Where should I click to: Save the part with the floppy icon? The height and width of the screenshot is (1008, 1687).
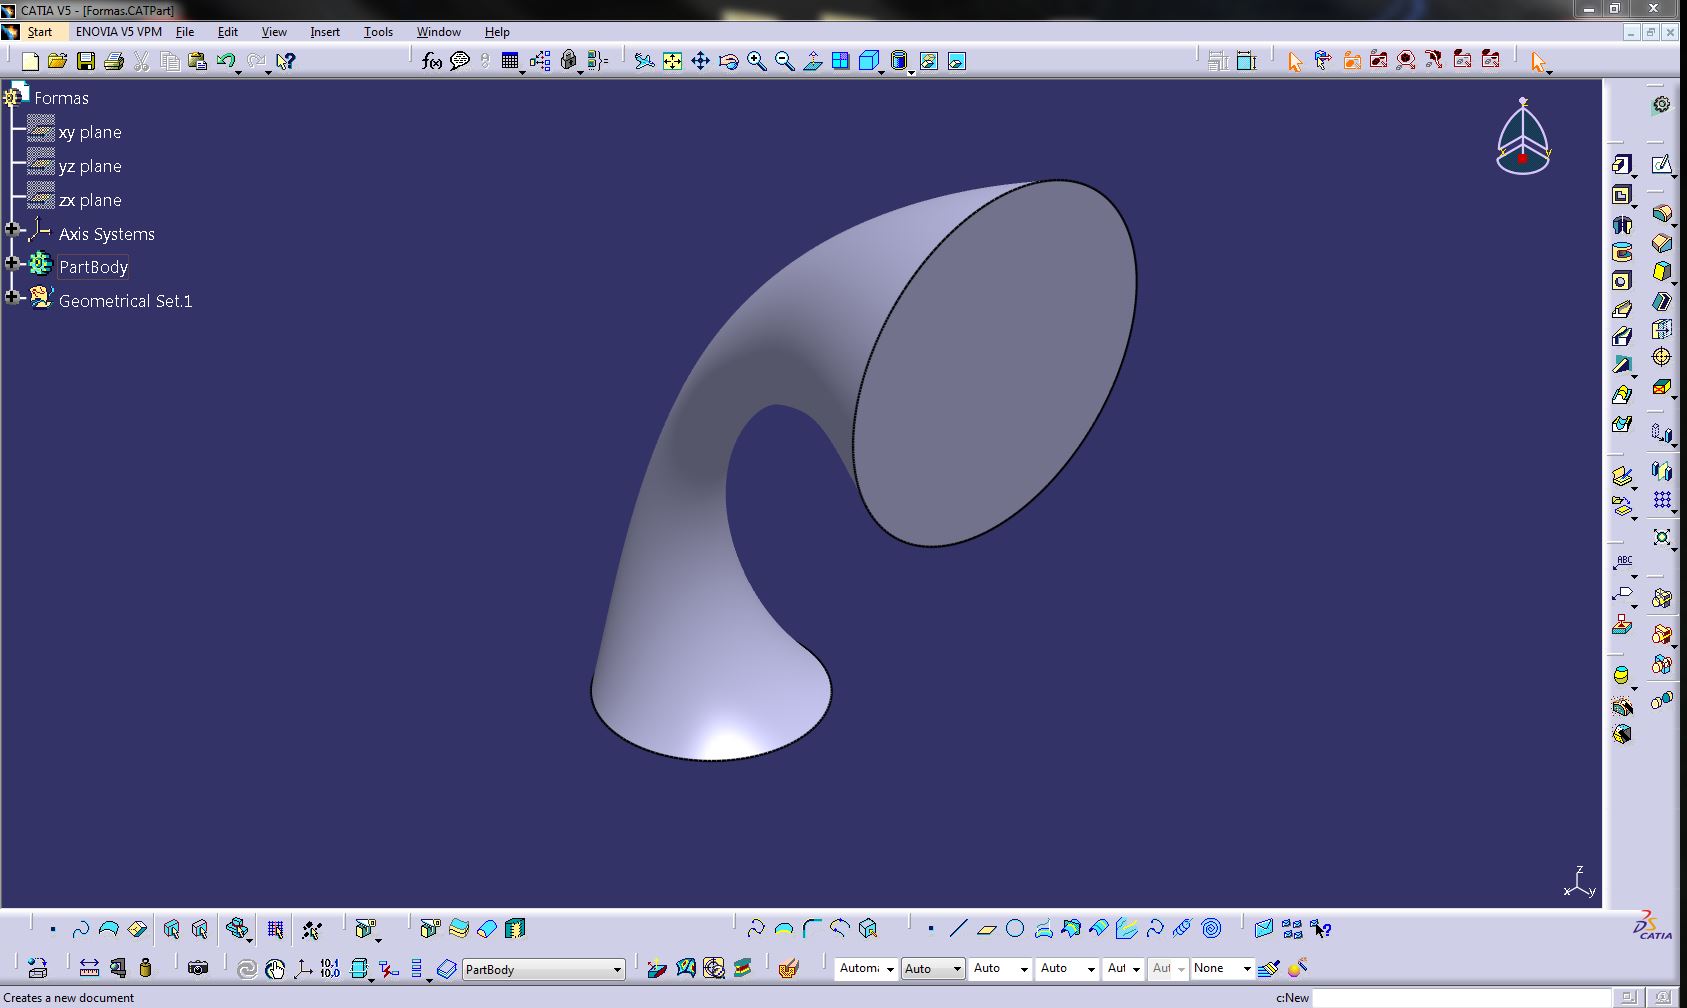[86, 62]
